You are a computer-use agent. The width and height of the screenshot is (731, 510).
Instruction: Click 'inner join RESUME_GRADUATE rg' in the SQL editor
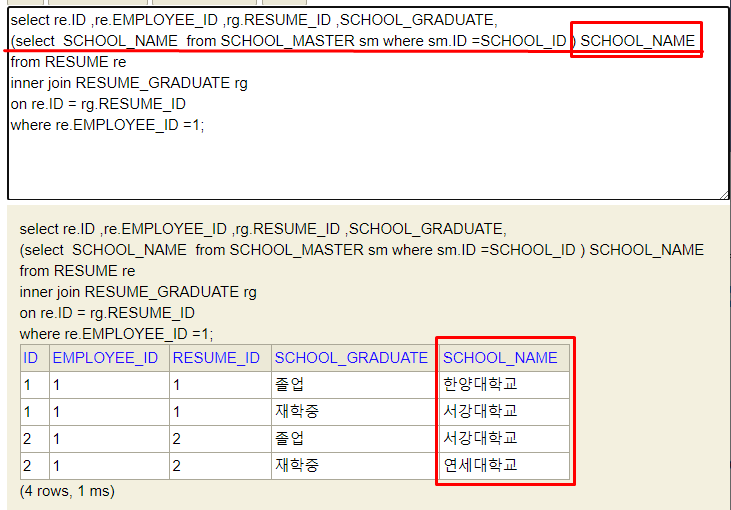129,83
